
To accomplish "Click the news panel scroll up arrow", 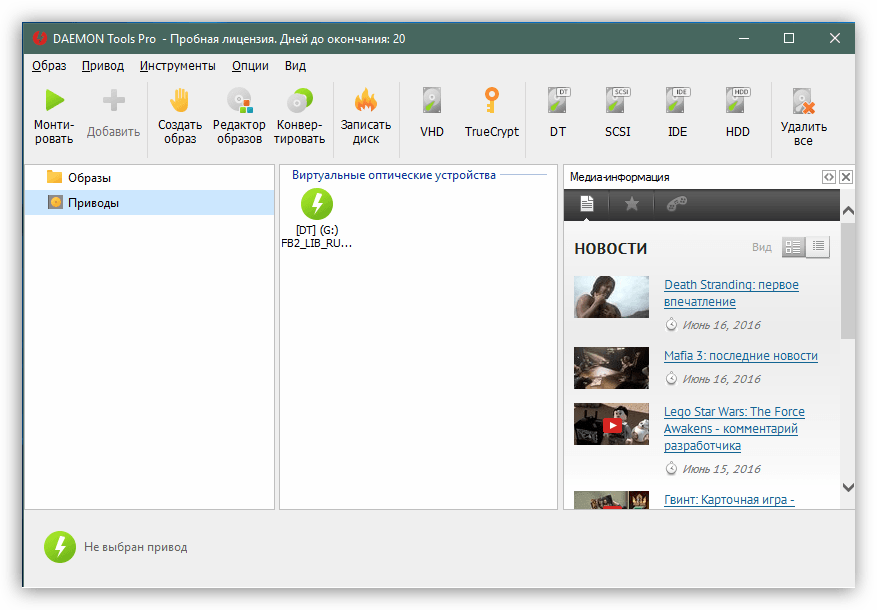I will (x=848, y=211).
